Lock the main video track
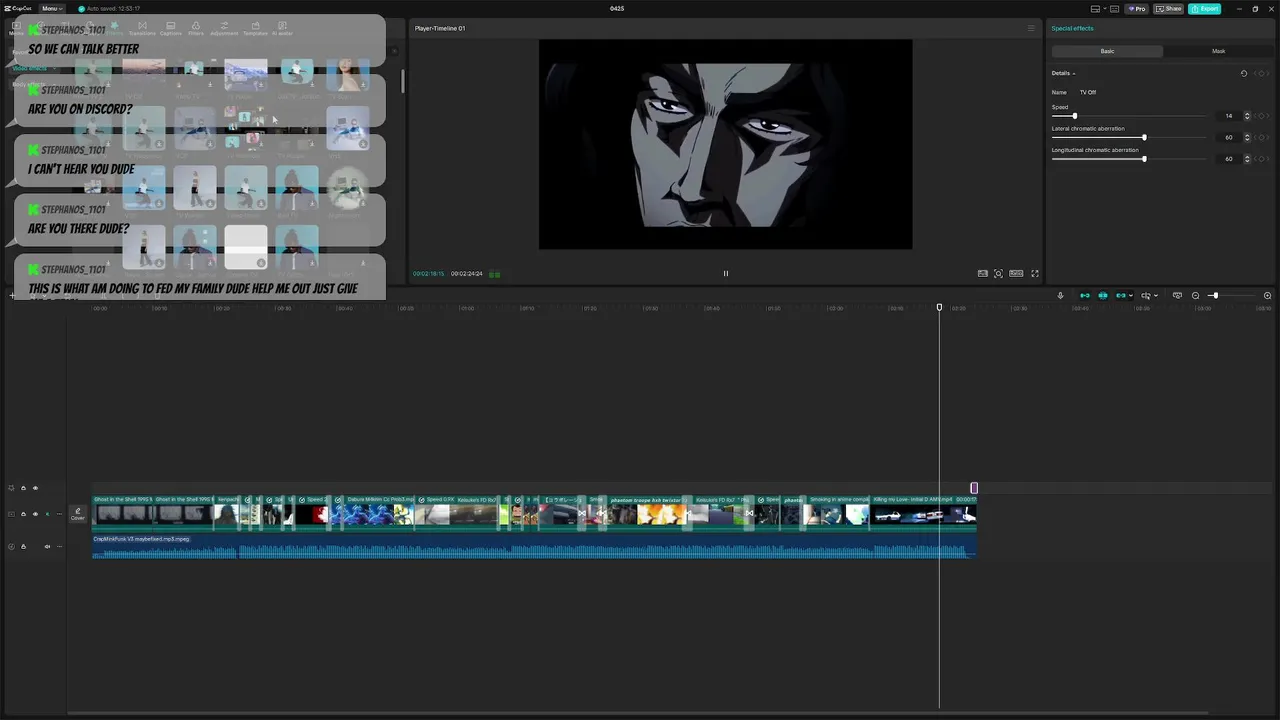This screenshot has height=720, width=1280. 23,514
